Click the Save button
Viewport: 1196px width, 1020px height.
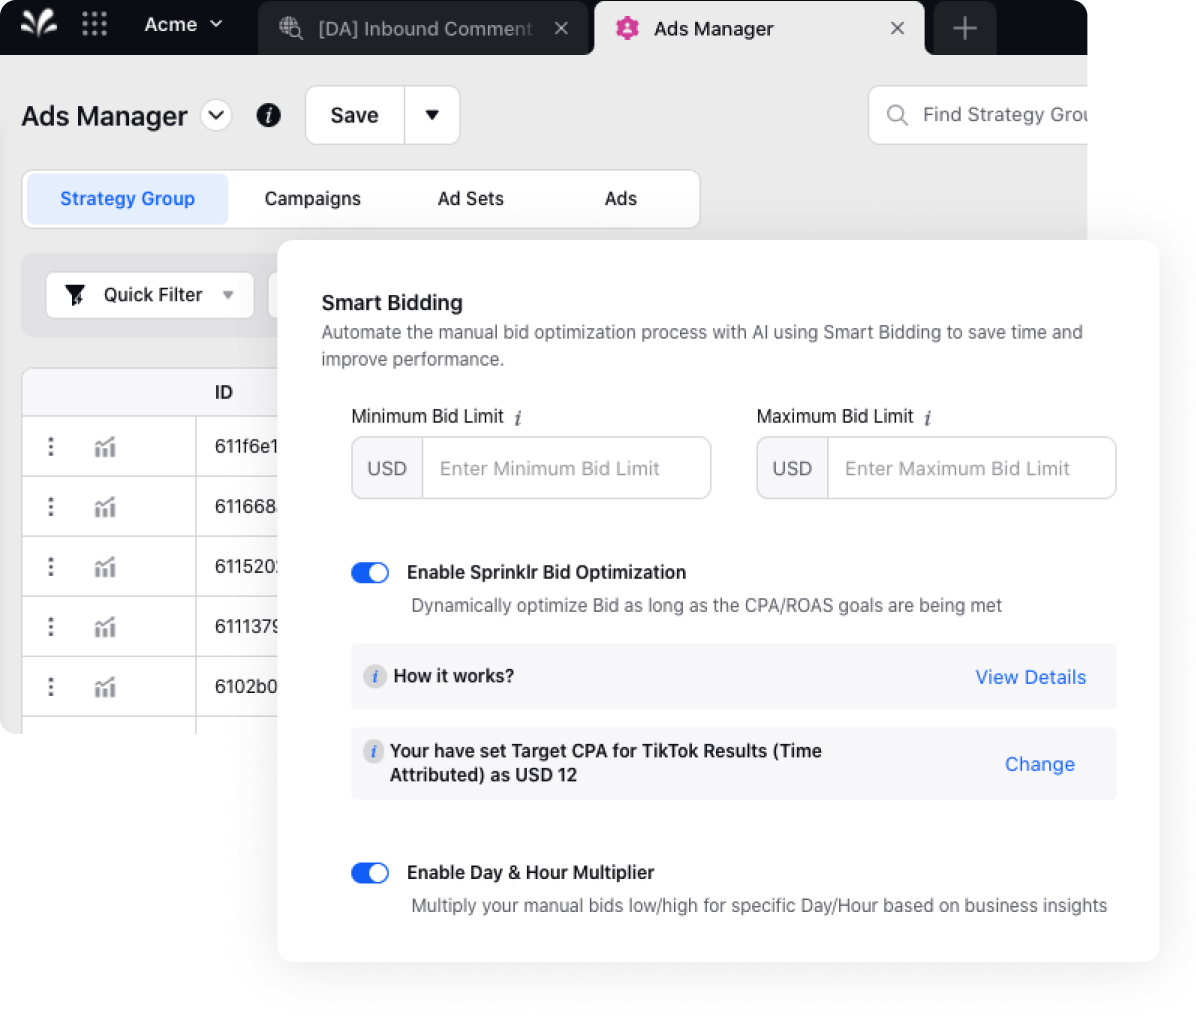pos(355,115)
